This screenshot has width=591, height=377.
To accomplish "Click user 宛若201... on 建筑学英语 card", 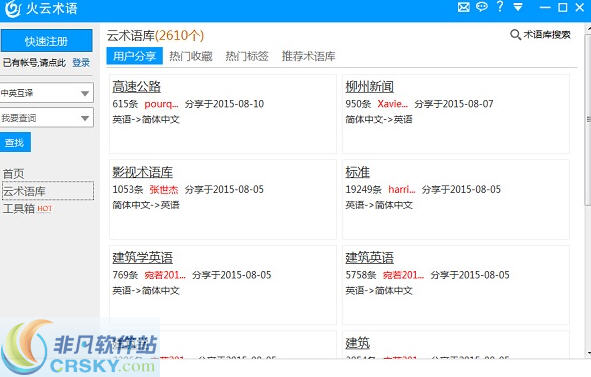I will click(x=165, y=275).
